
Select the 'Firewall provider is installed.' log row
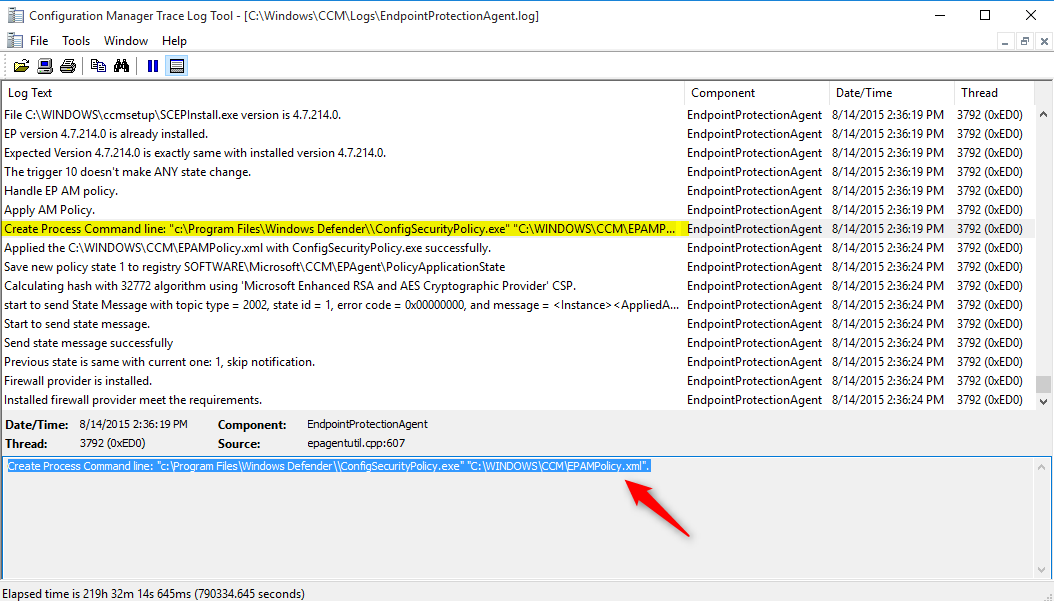click(x=78, y=381)
